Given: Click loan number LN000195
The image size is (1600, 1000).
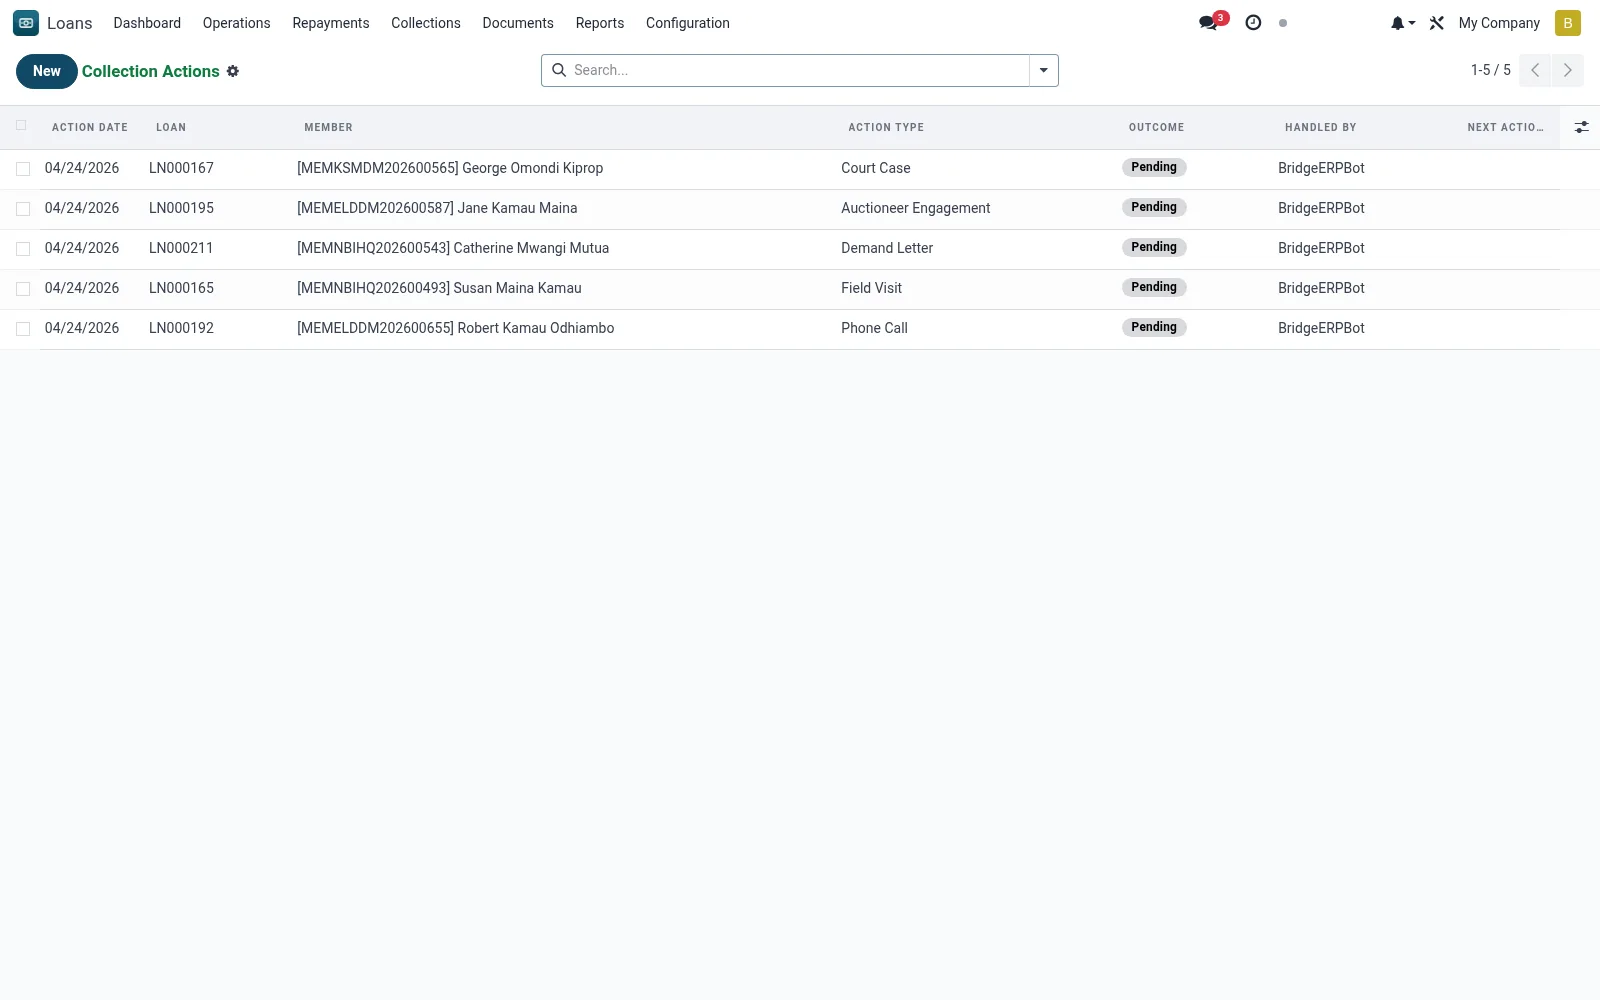Looking at the screenshot, I should pos(181,208).
